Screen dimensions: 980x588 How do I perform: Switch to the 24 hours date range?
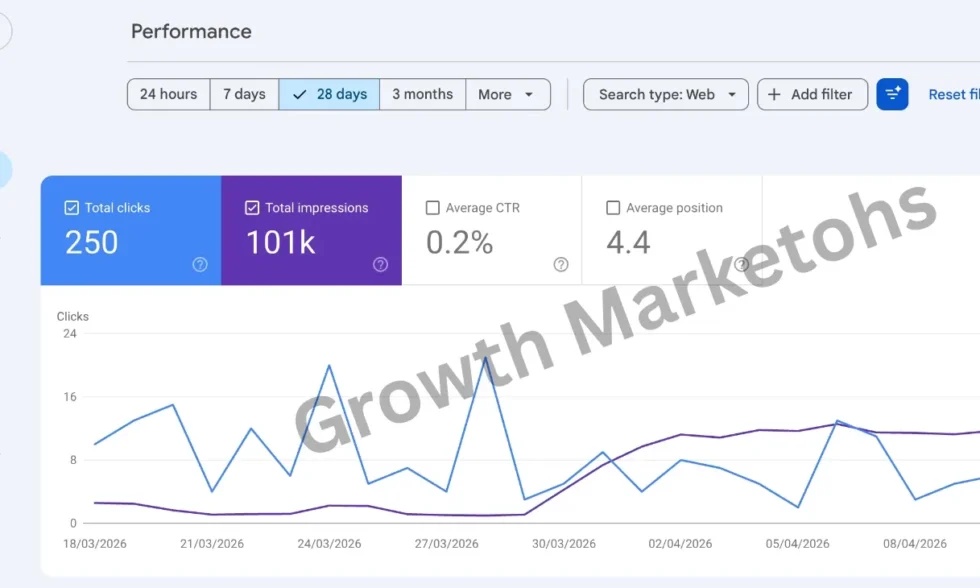coord(168,93)
